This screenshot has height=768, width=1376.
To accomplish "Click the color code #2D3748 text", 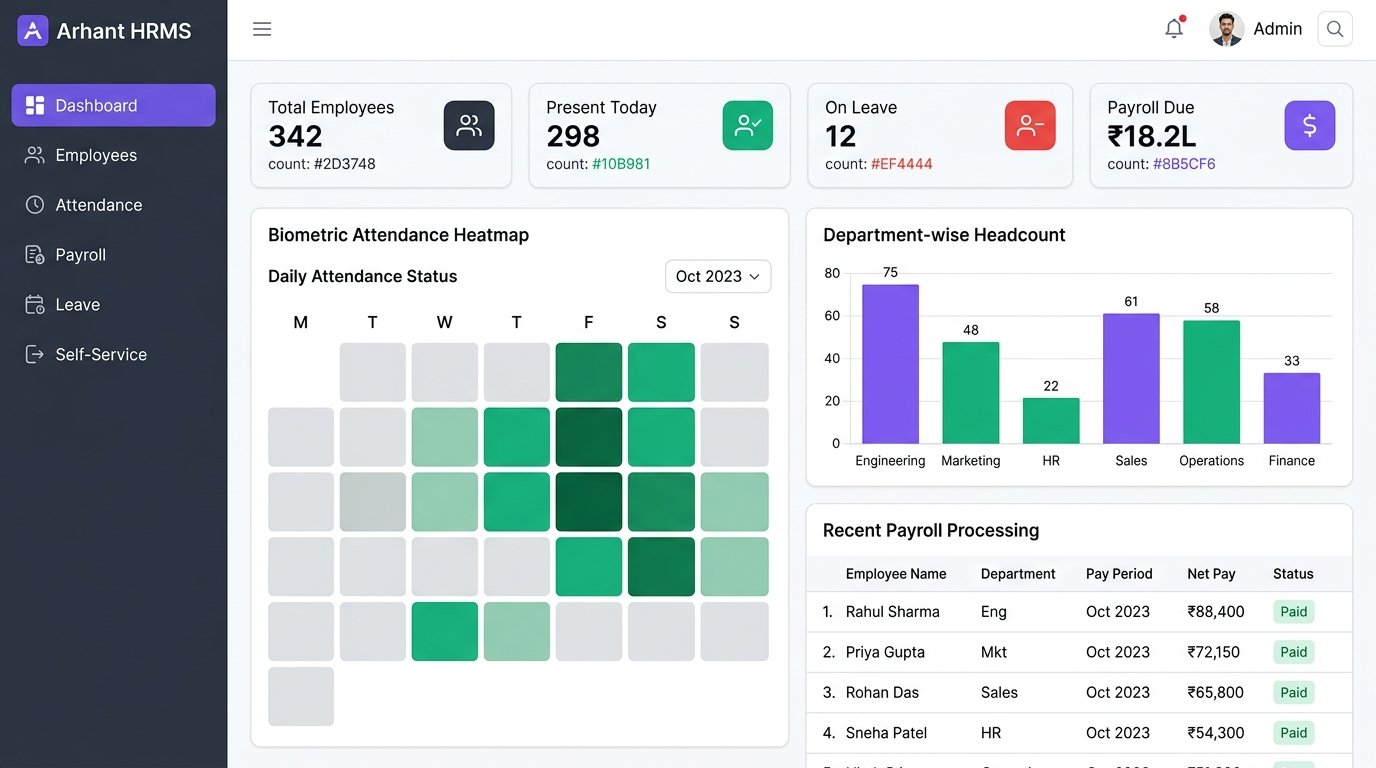I will (343, 164).
